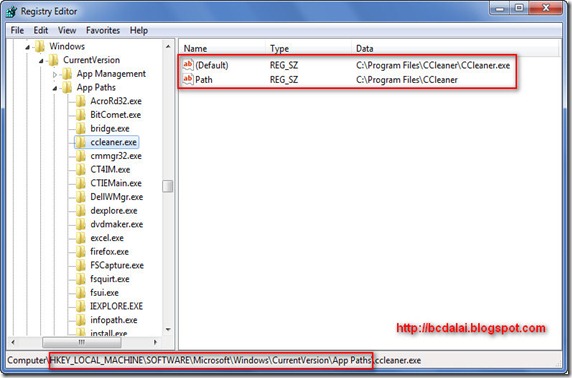Click the firefox.exe folder icon
The image size is (572, 378).
(x=81, y=251)
